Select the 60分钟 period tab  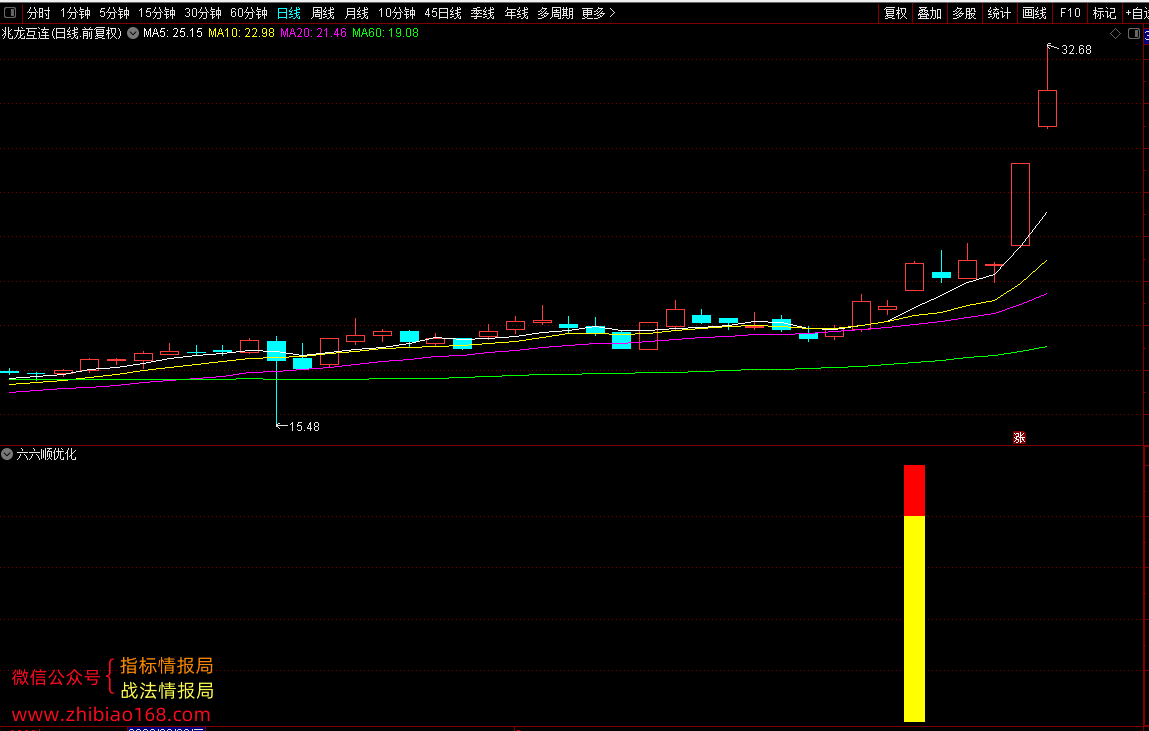[x=249, y=13]
